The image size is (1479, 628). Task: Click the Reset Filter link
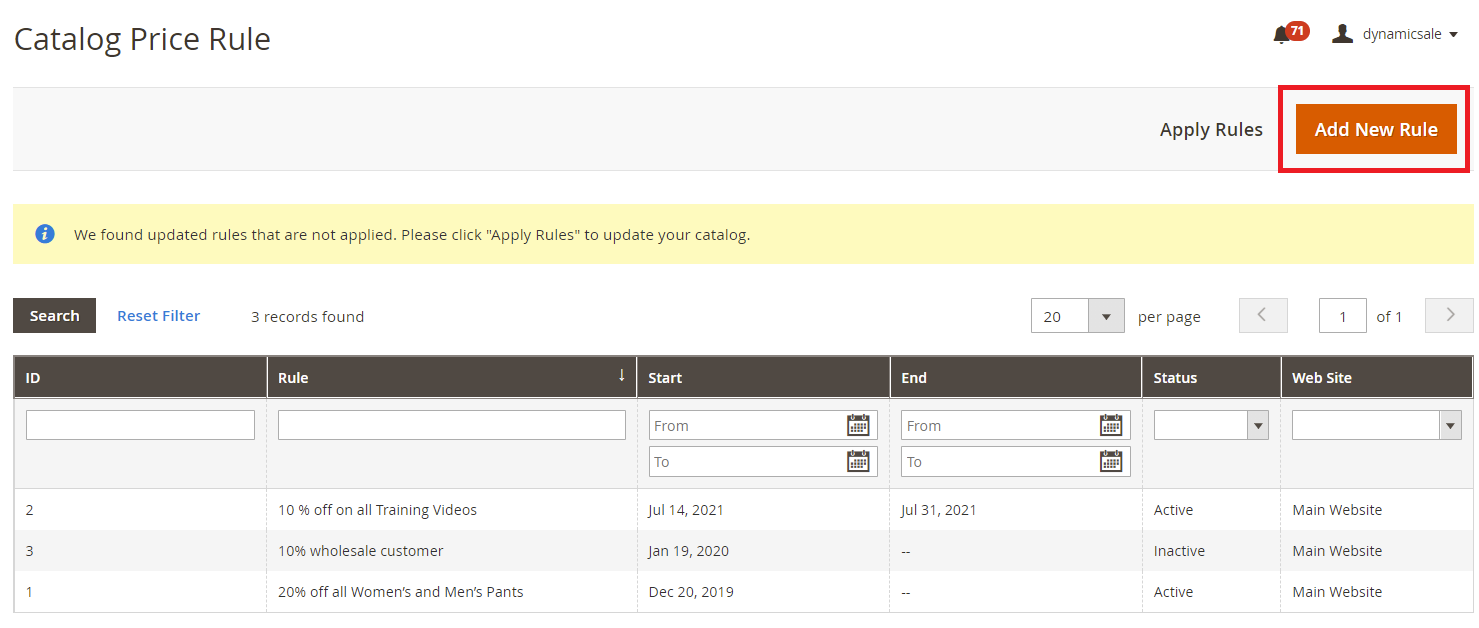tap(158, 316)
